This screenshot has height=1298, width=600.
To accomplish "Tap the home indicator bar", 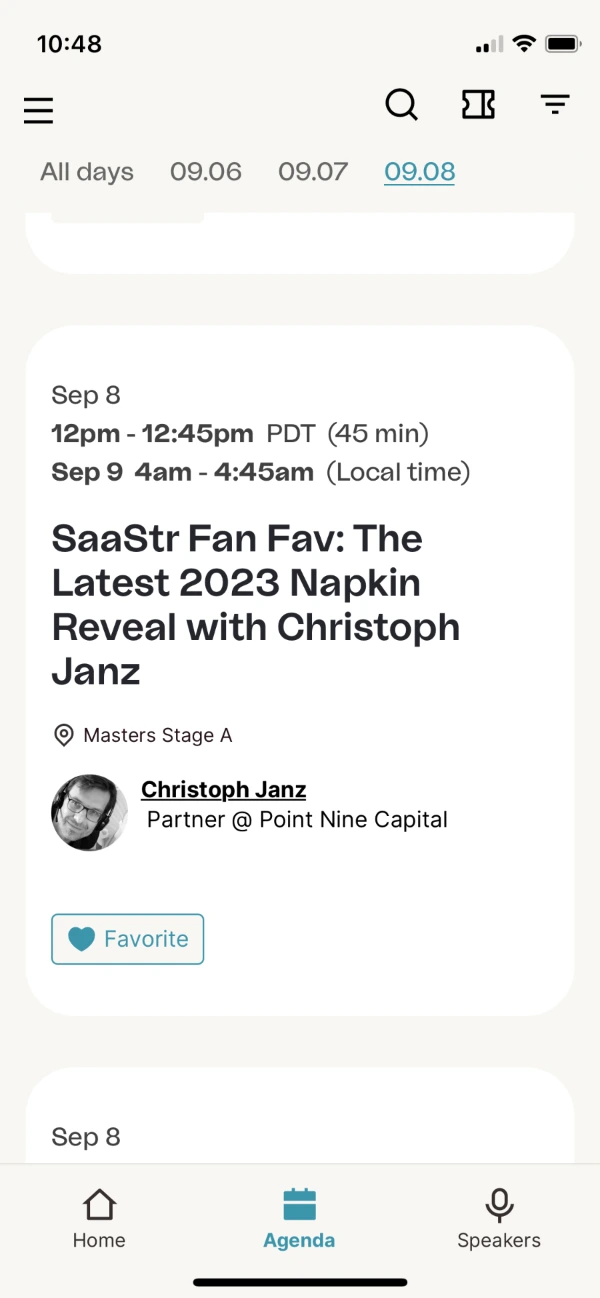I will coord(300,1282).
